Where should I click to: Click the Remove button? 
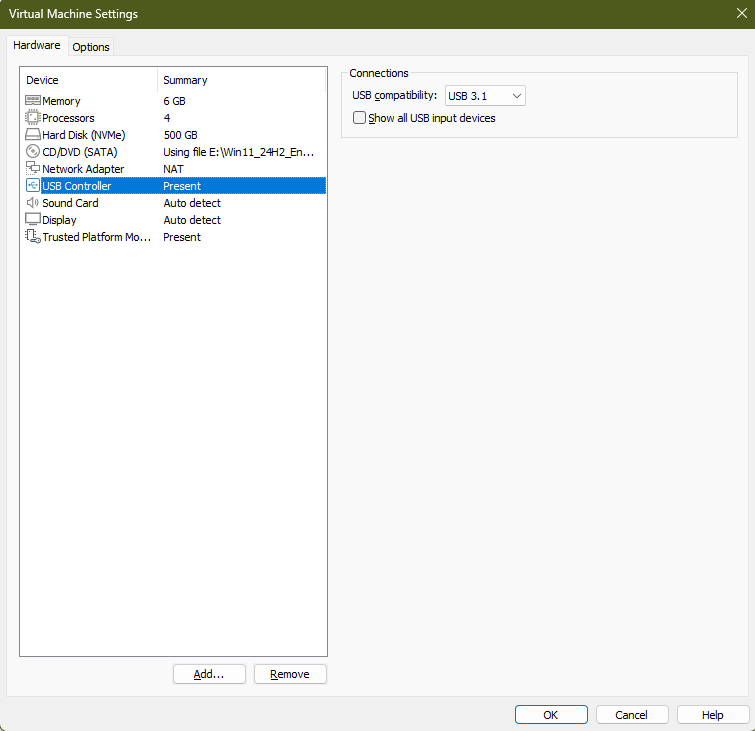click(x=290, y=674)
